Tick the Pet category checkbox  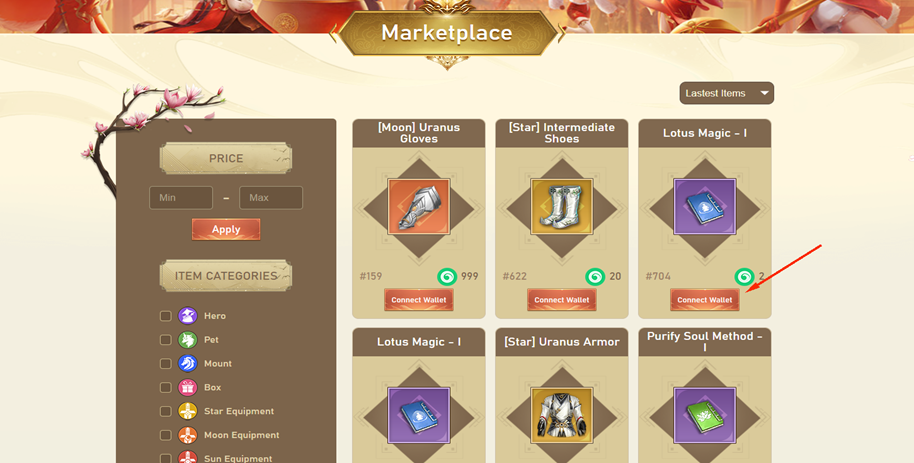(166, 339)
